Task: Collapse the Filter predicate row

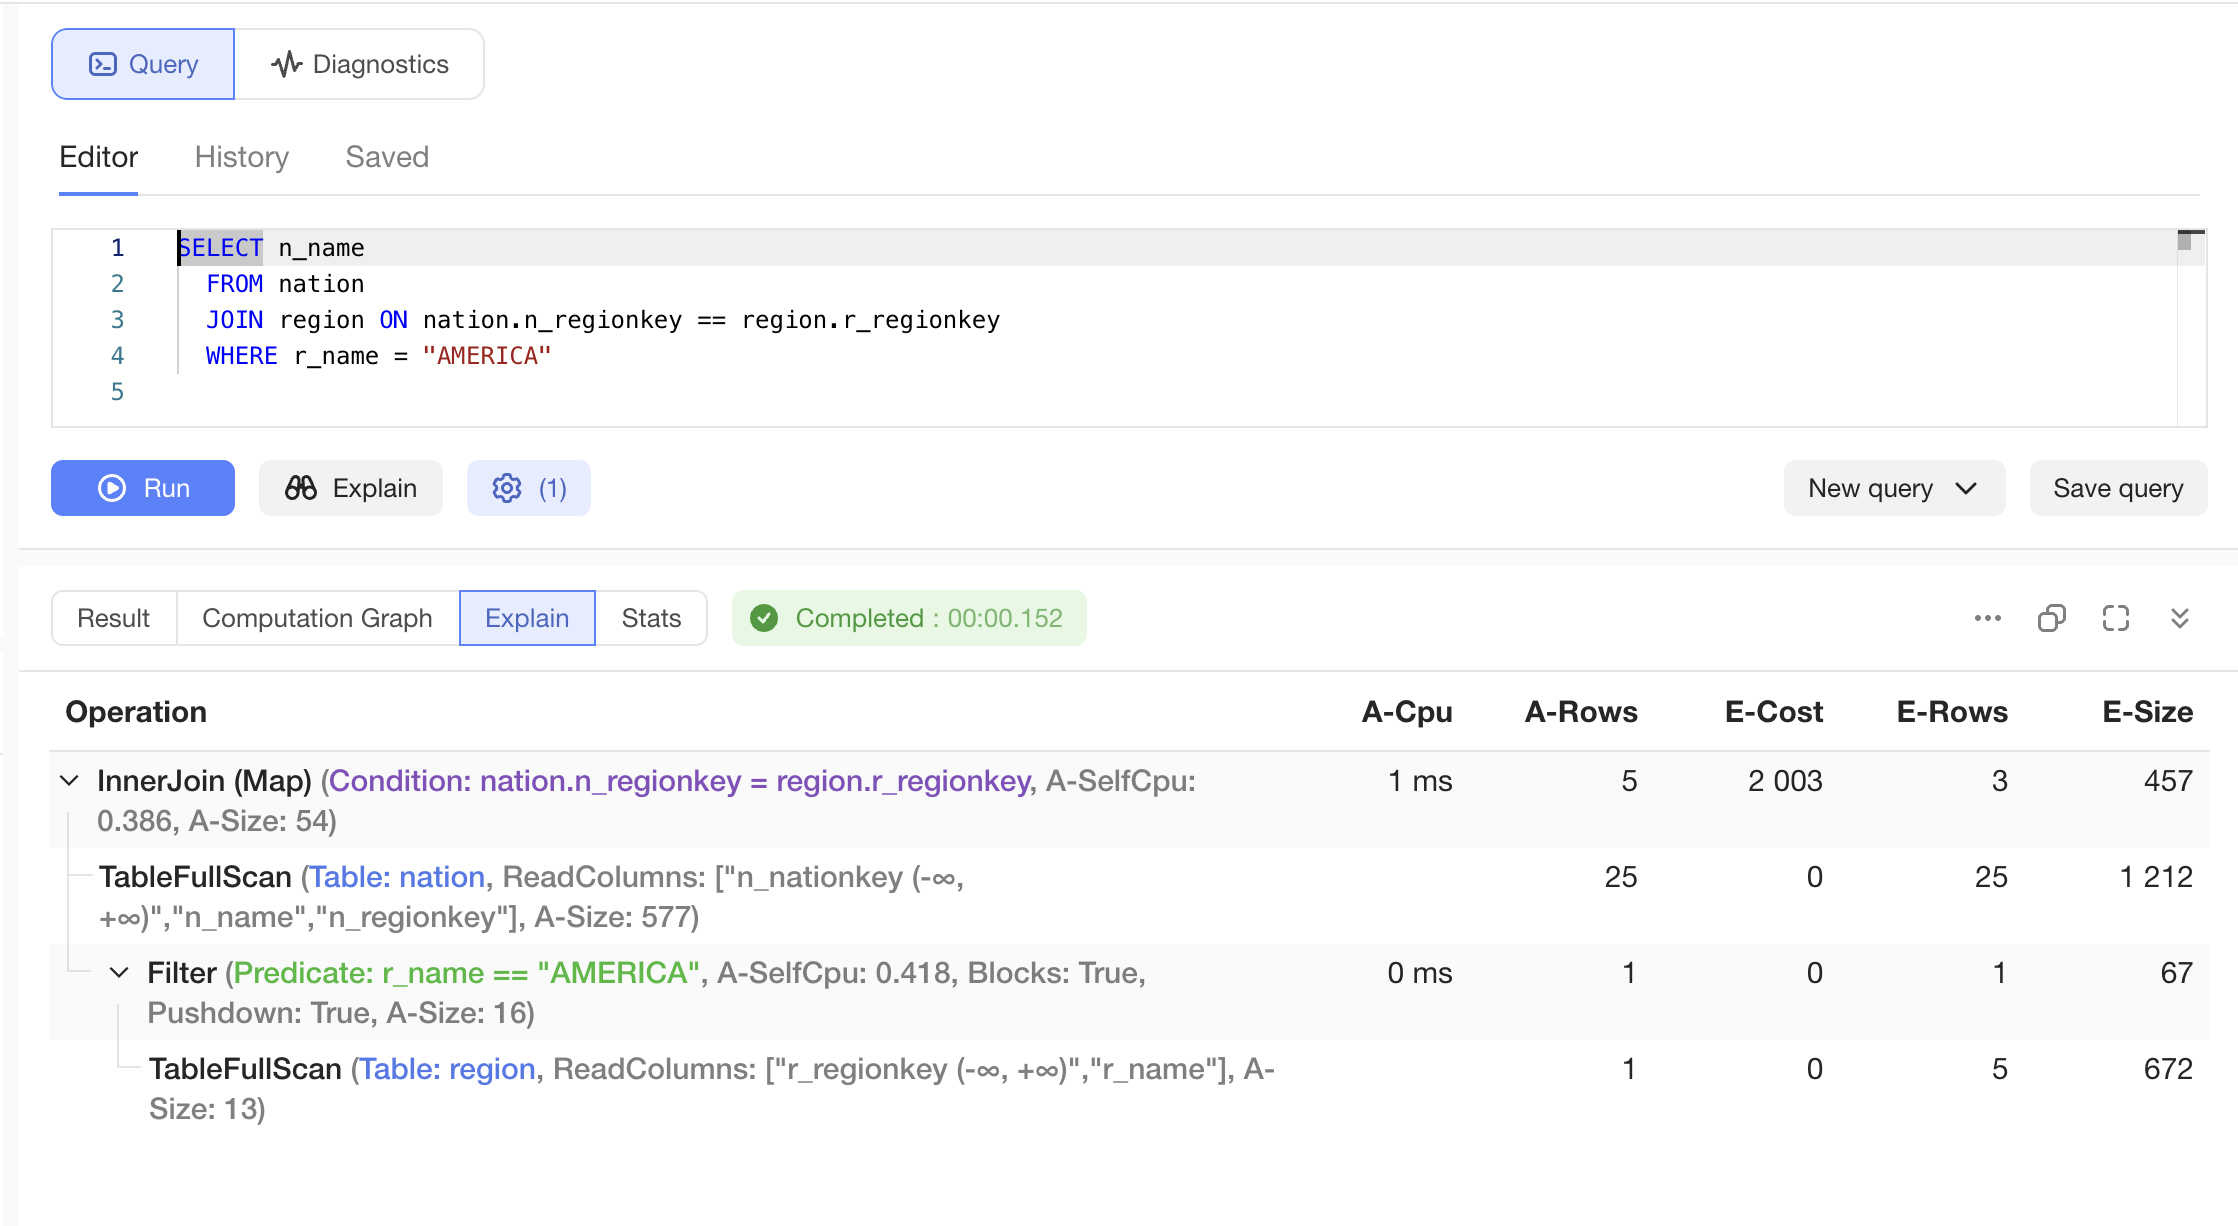Action: click(x=119, y=972)
